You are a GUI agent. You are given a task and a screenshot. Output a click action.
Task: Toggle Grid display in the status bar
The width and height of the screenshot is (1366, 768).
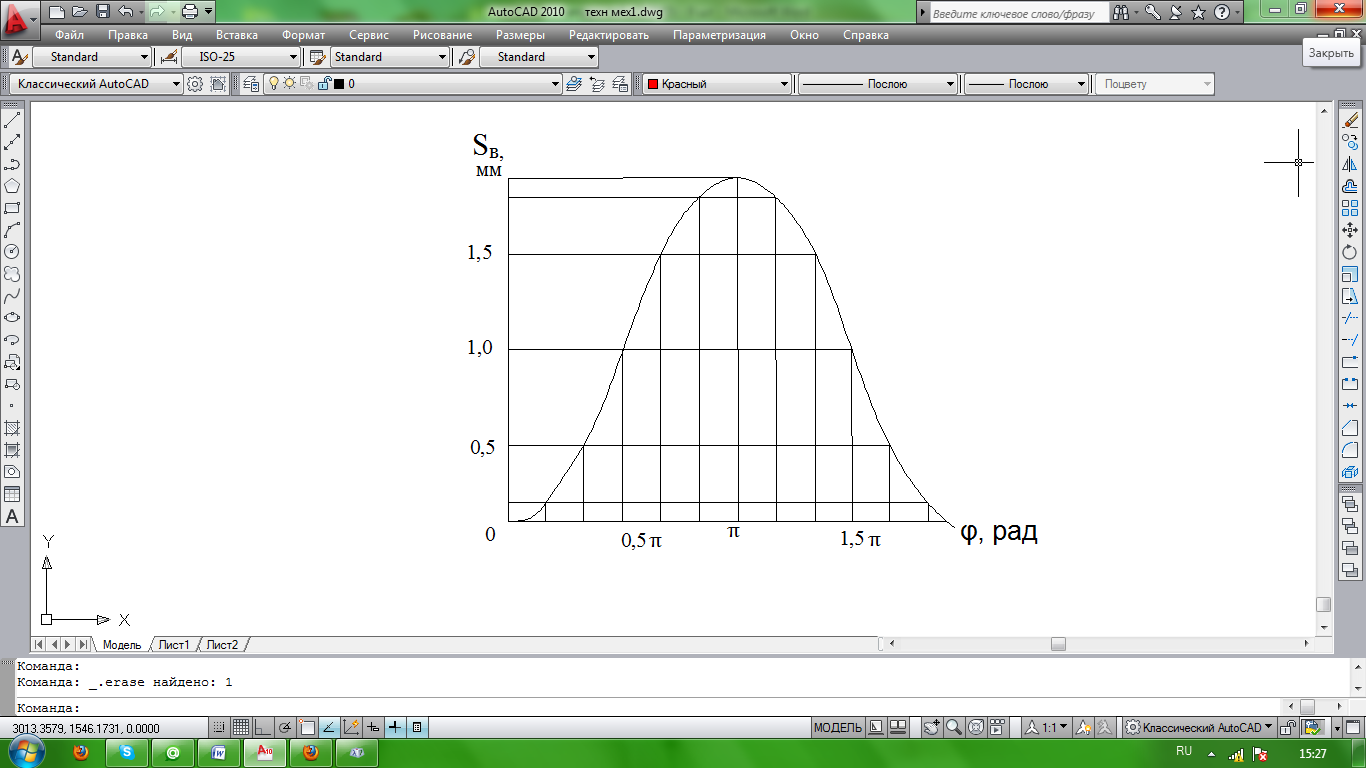[241, 728]
